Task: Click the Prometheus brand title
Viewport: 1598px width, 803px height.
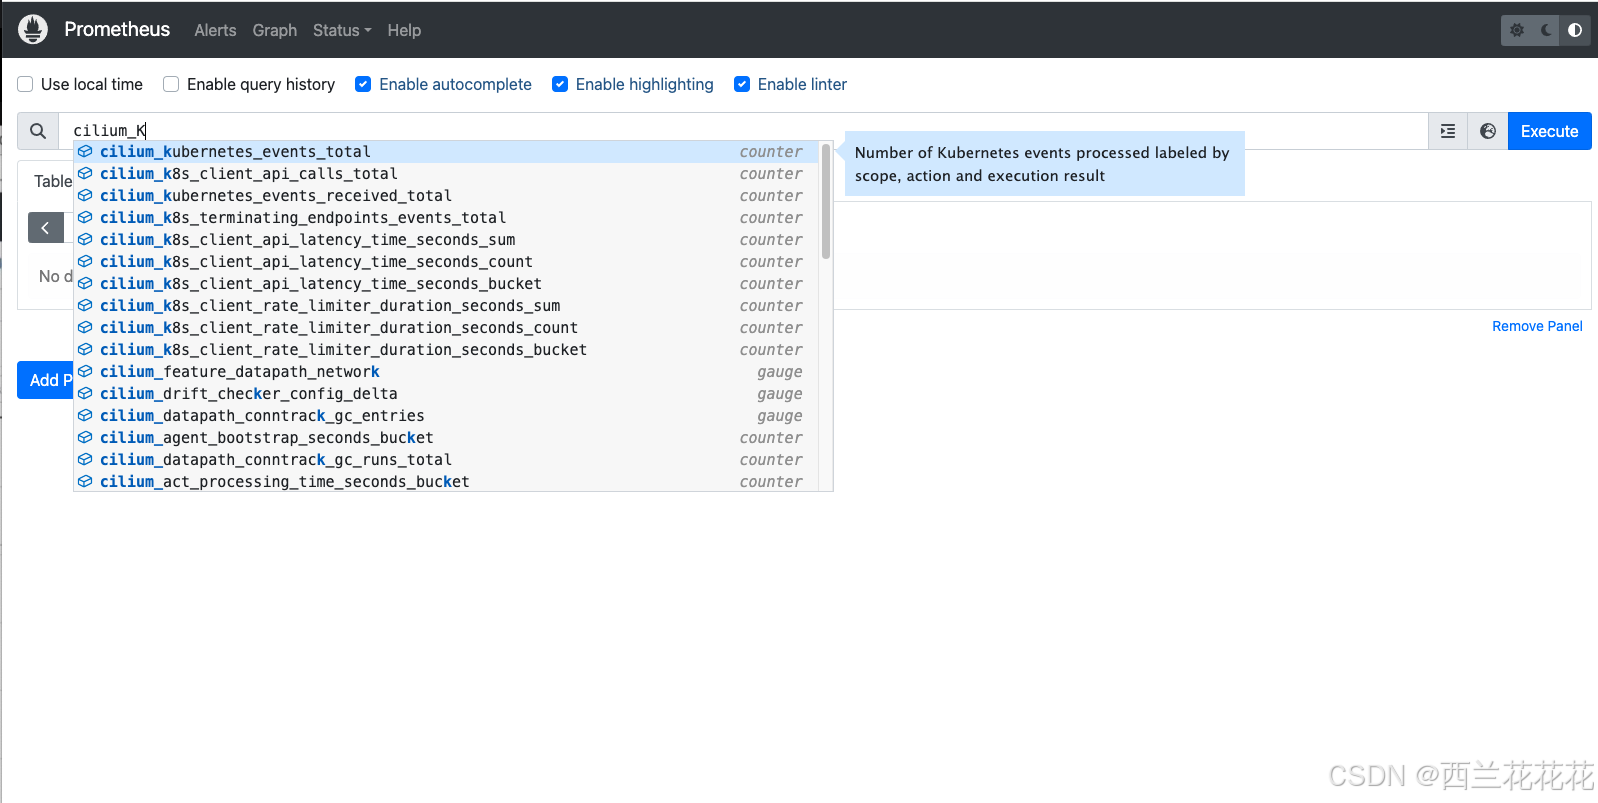Action: coord(117,29)
